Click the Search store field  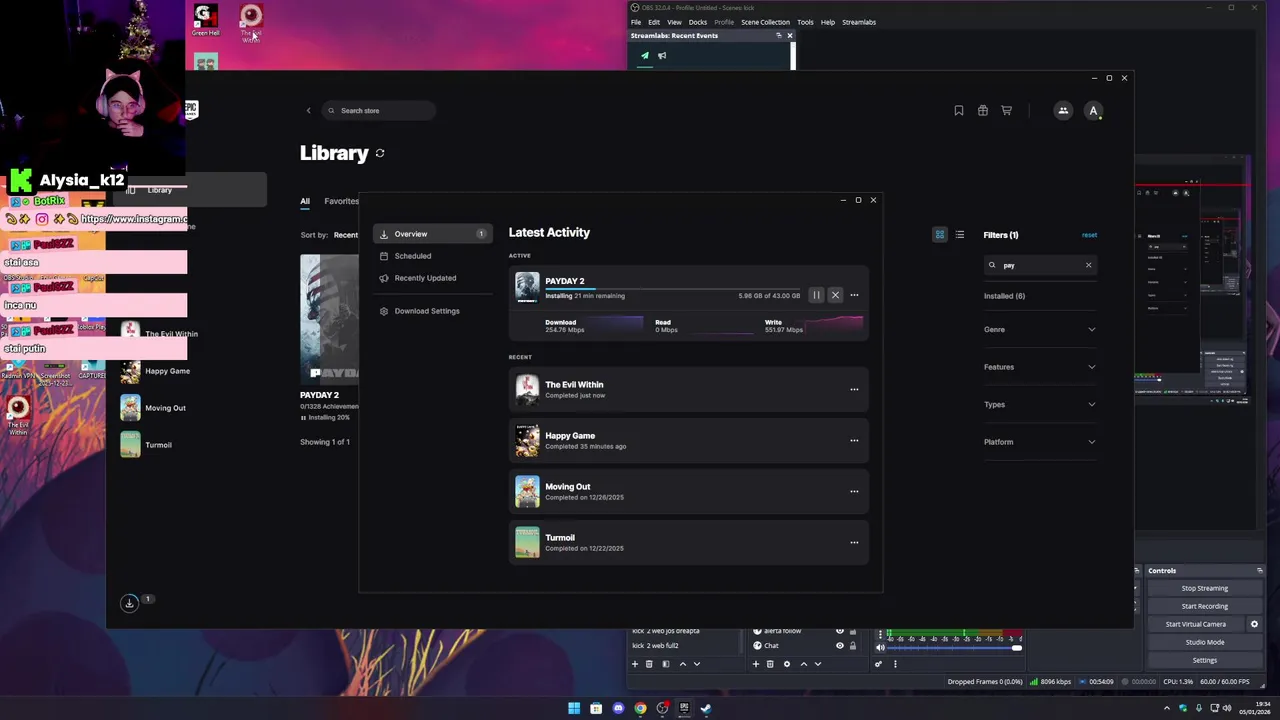click(379, 111)
